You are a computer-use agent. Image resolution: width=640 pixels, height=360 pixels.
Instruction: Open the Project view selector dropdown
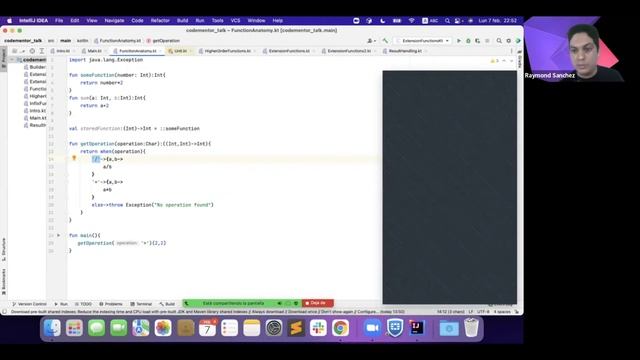18,51
